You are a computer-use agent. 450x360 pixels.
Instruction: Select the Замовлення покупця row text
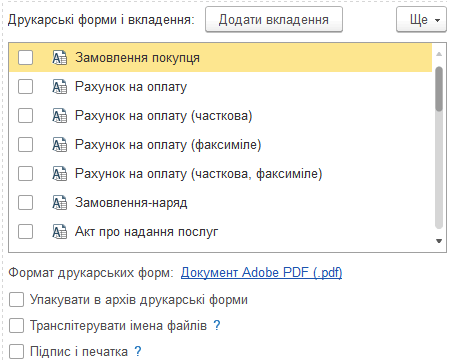click(137, 58)
